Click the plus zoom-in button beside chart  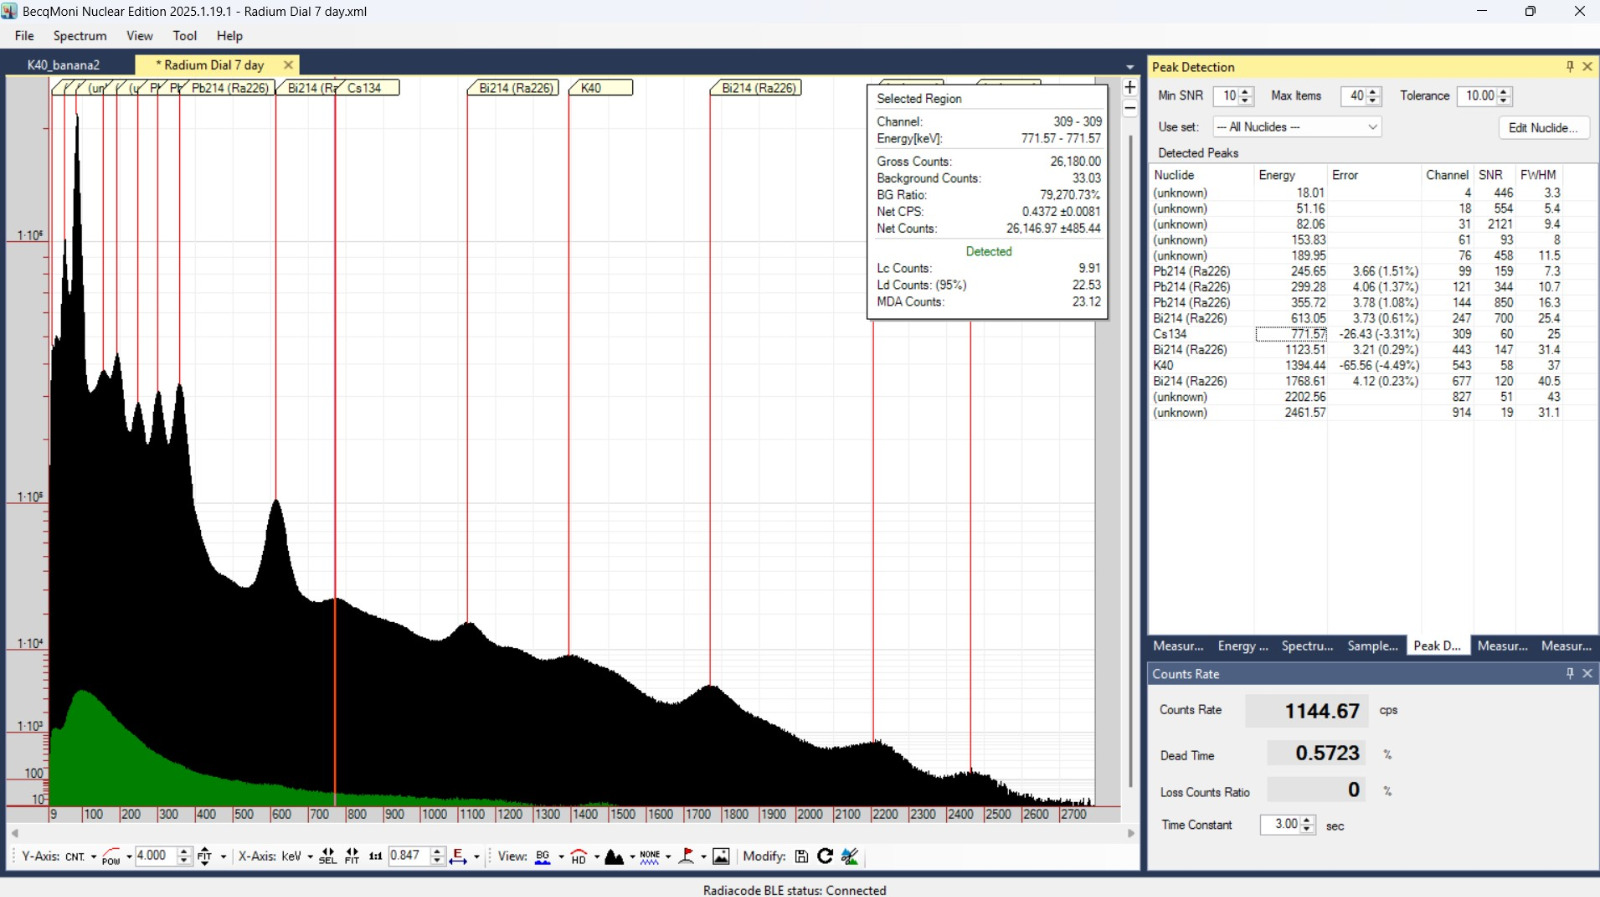(x=1130, y=88)
